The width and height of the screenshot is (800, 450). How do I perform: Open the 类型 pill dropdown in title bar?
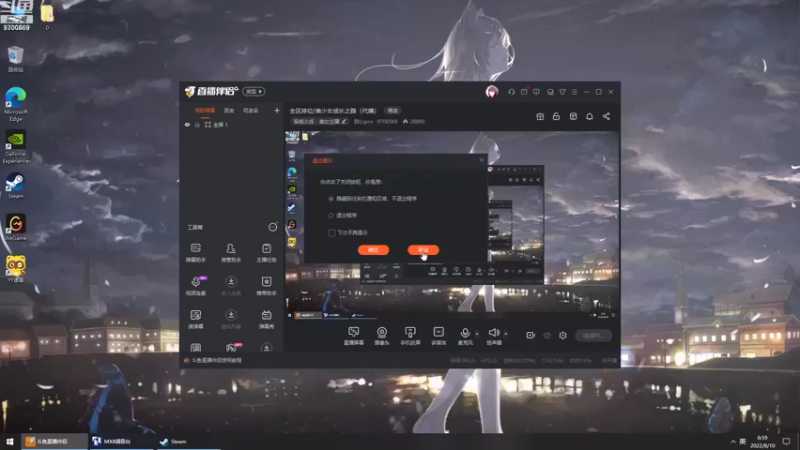click(254, 91)
